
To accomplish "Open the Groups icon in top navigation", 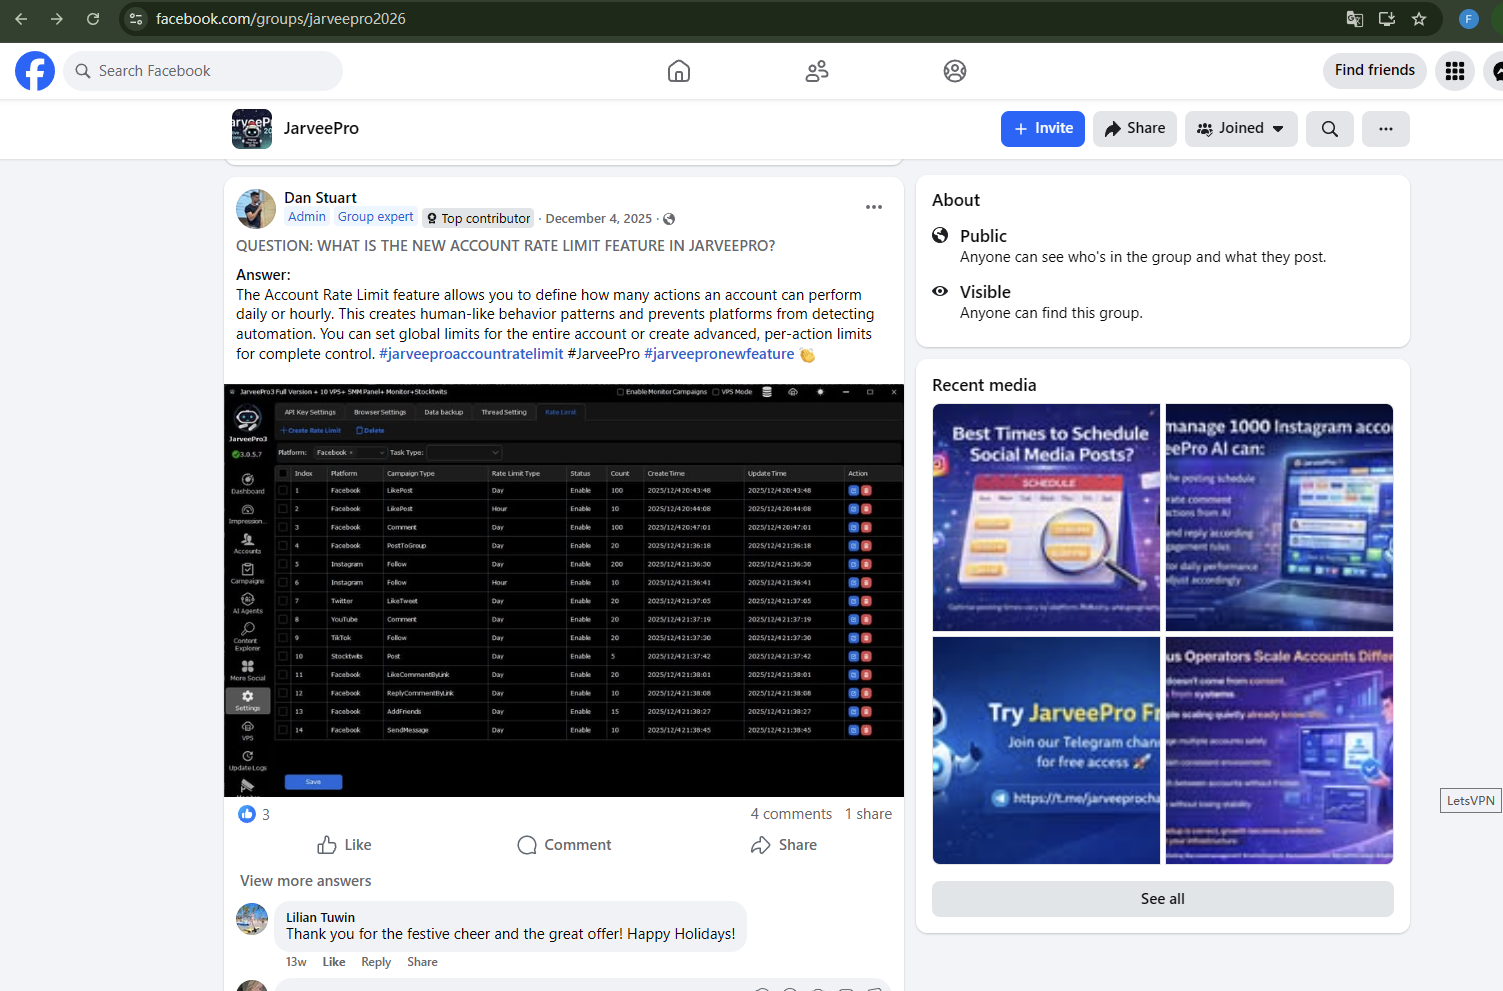I will (x=955, y=71).
